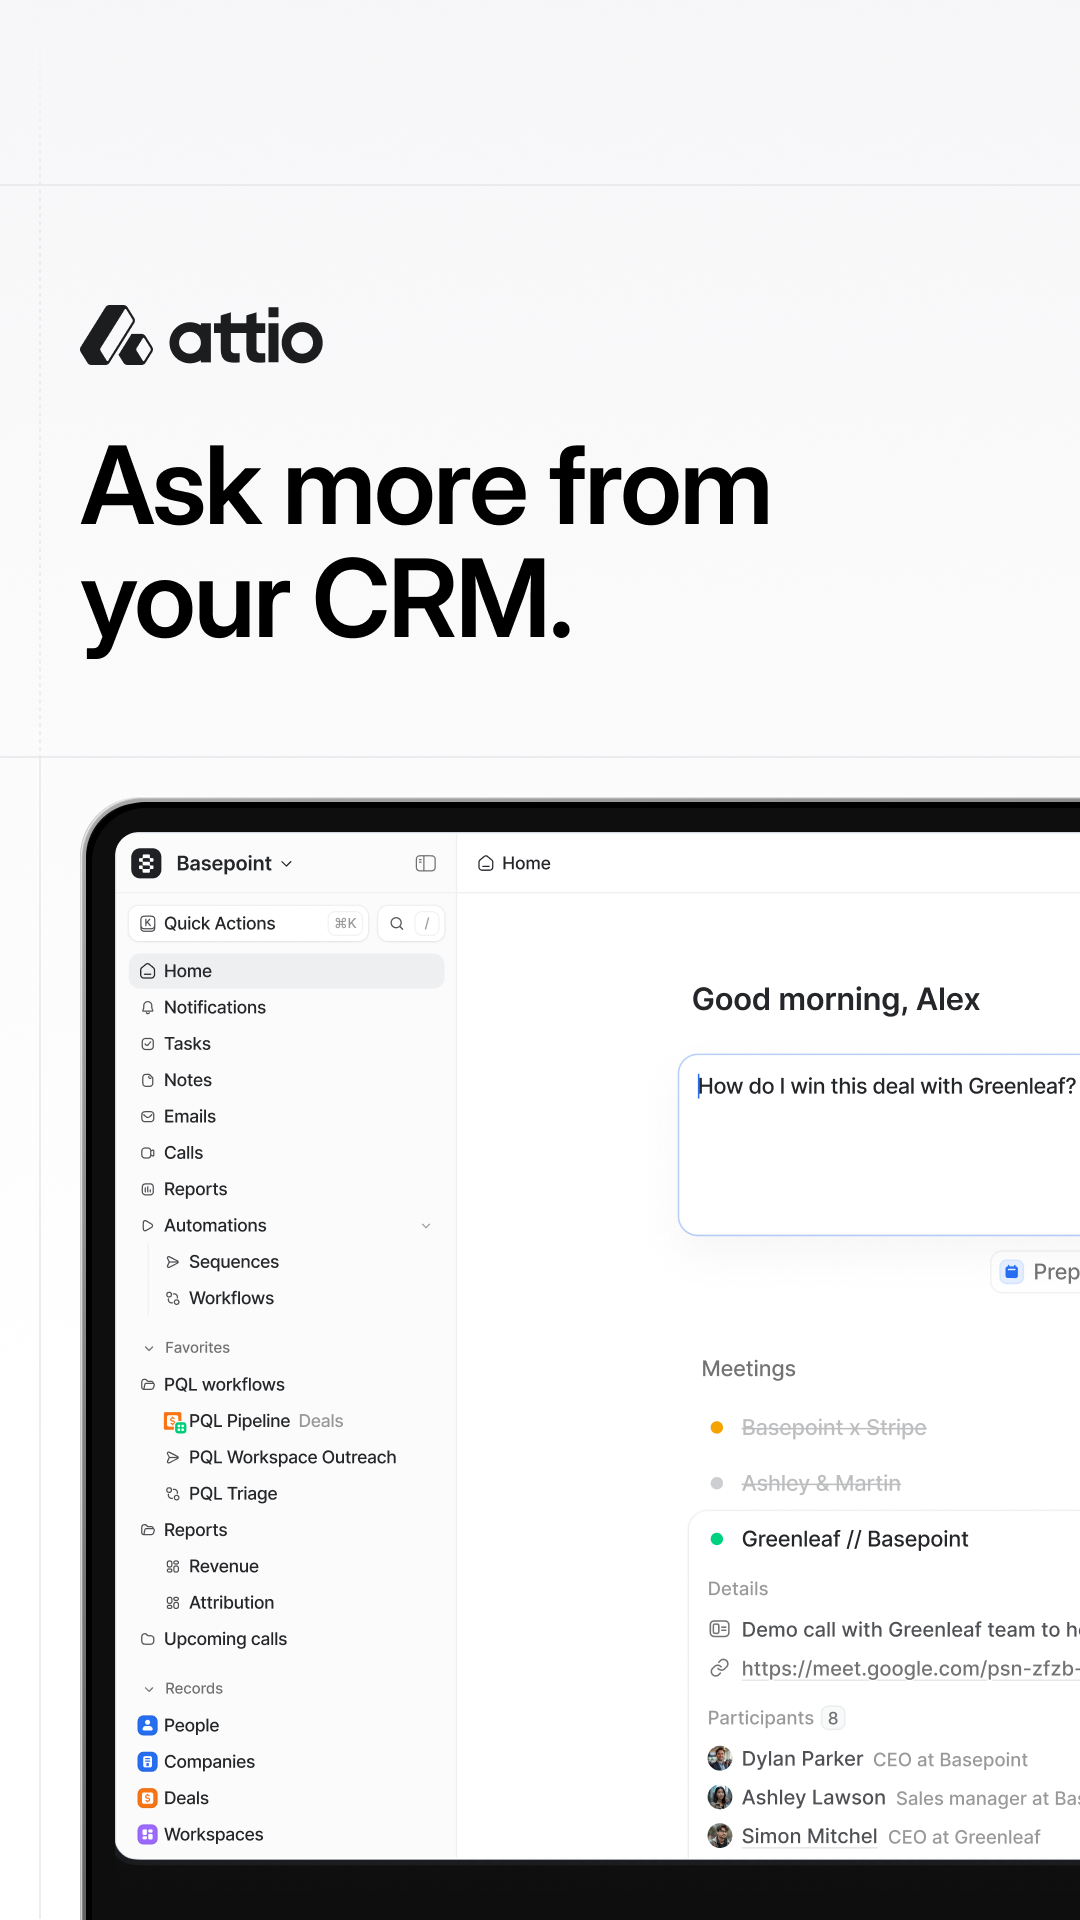Open Tasks in the sidebar

[x=286, y=1044]
